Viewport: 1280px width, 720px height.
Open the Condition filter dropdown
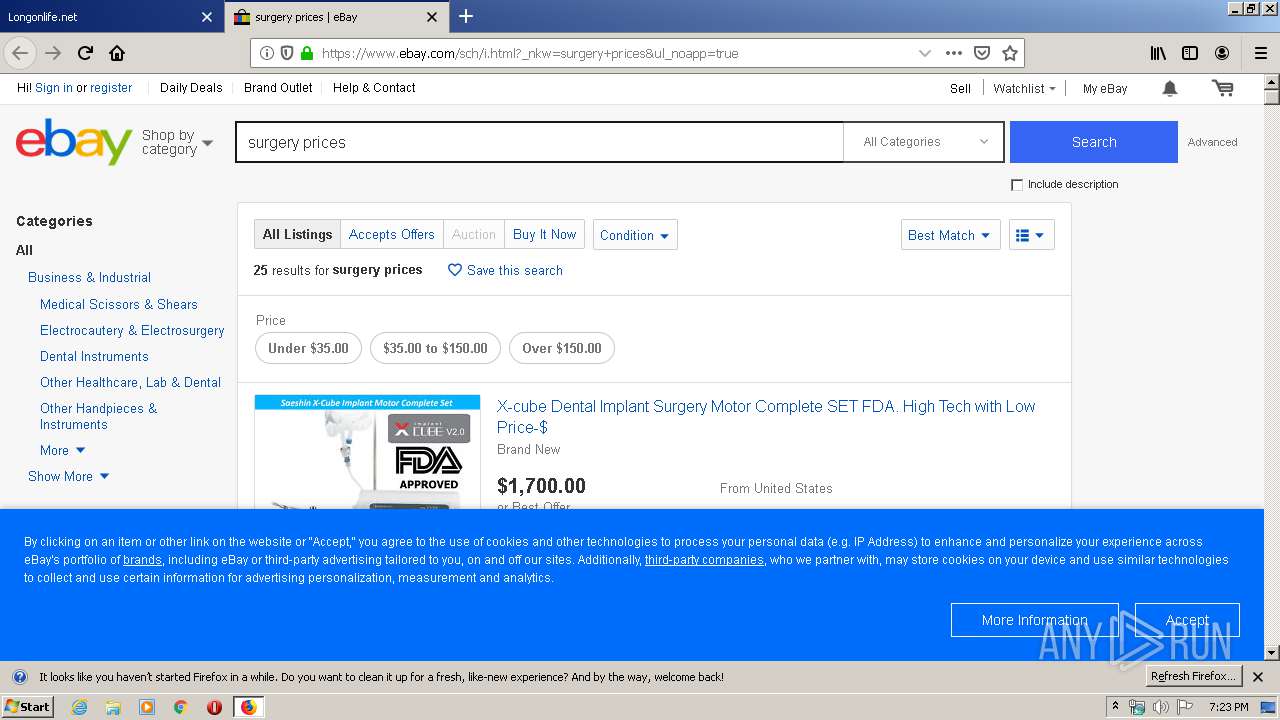pyautogui.click(x=635, y=235)
